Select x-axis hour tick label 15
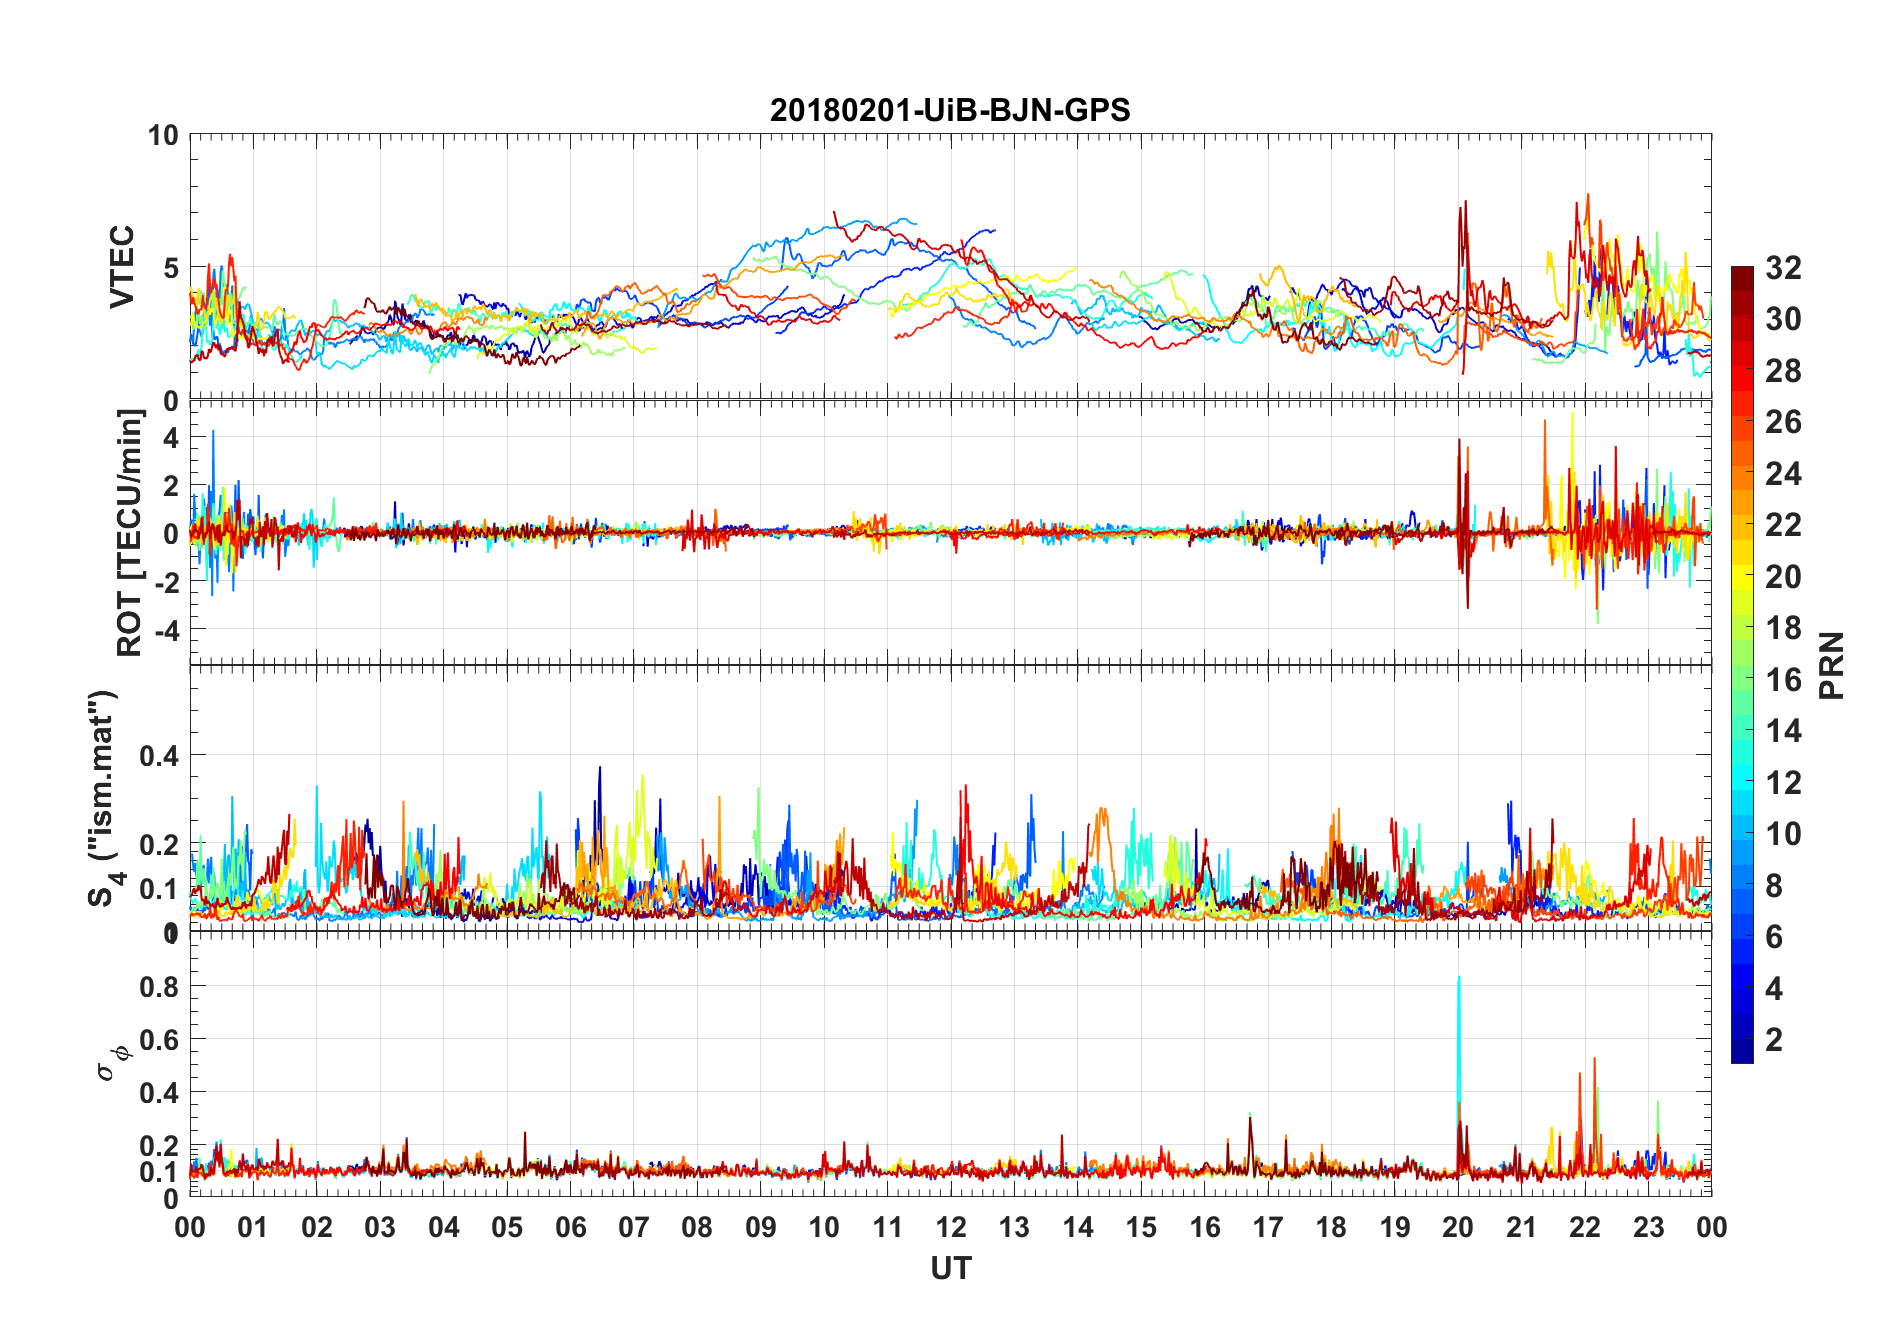Image resolution: width=1902 pixels, height=1330 pixels. coord(1141,1227)
